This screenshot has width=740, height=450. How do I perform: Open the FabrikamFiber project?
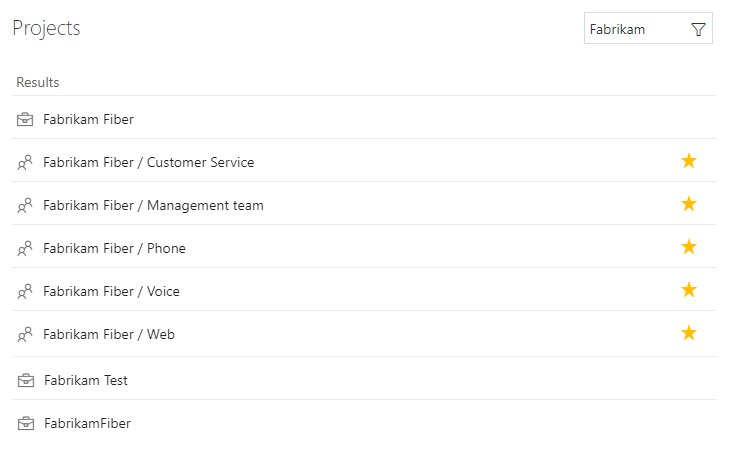[87, 423]
